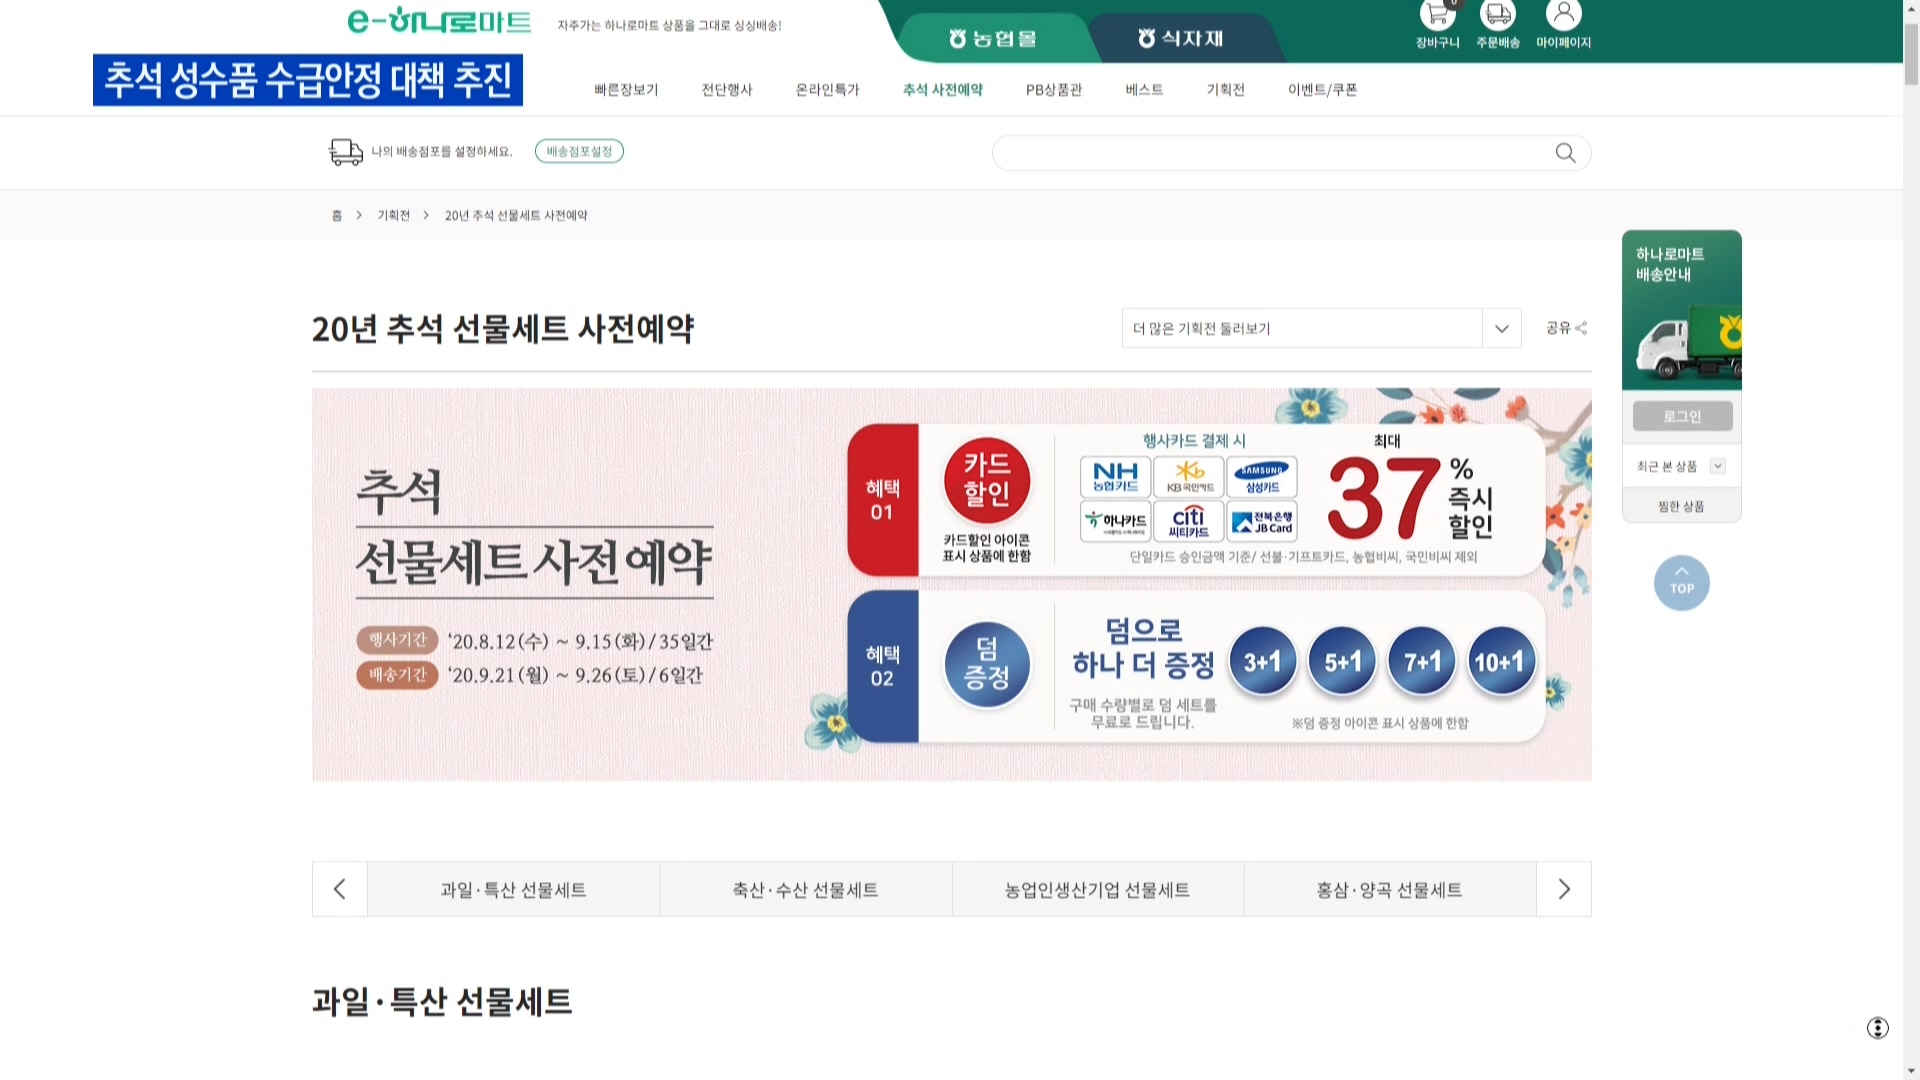Image resolution: width=1920 pixels, height=1080 pixels.
Task: Click the TOP scroll-up button
Action: [x=1681, y=583]
